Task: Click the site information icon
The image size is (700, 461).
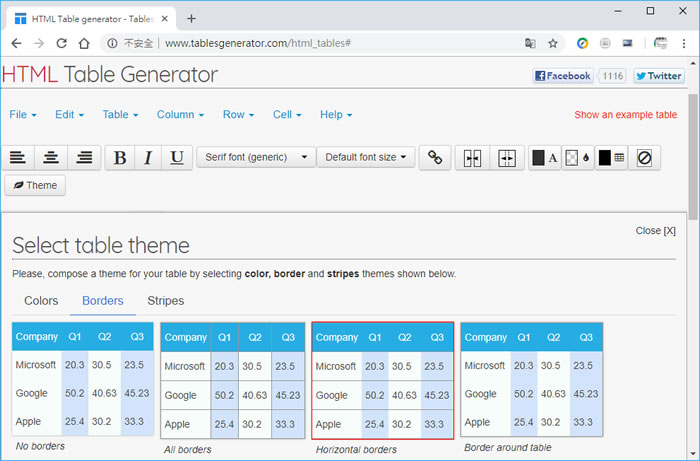Action: click(112, 43)
